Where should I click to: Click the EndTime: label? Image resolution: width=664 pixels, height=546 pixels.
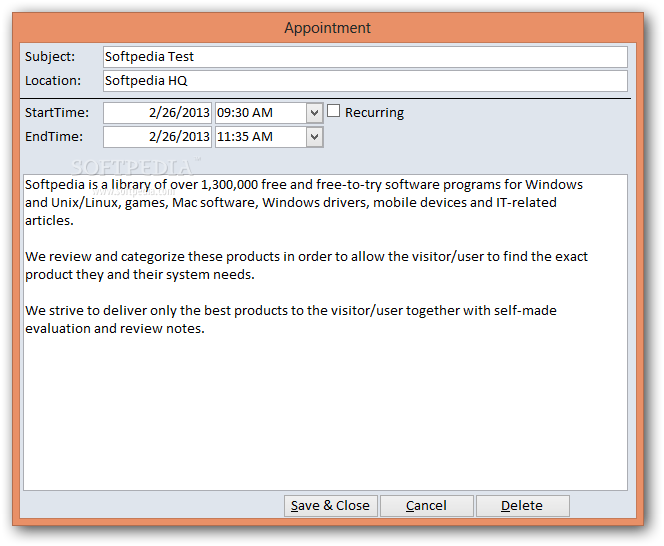pos(54,137)
